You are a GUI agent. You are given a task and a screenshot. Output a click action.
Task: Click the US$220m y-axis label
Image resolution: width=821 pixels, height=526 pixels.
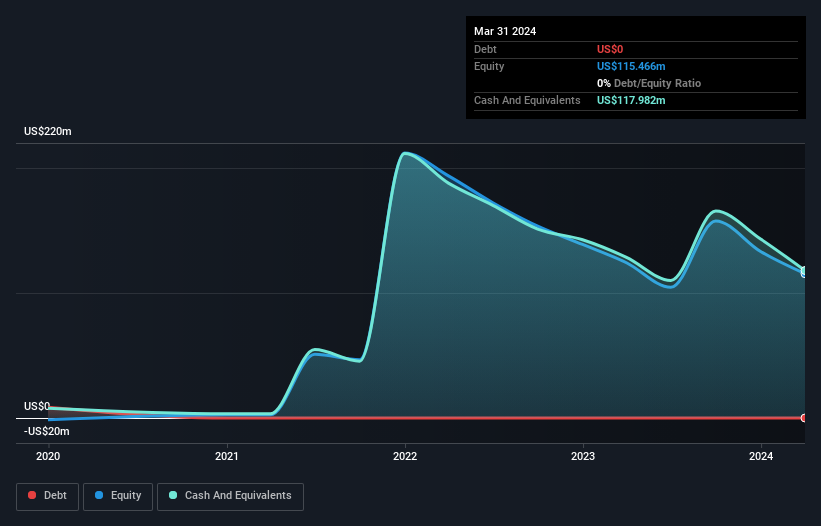tap(48, 131)
